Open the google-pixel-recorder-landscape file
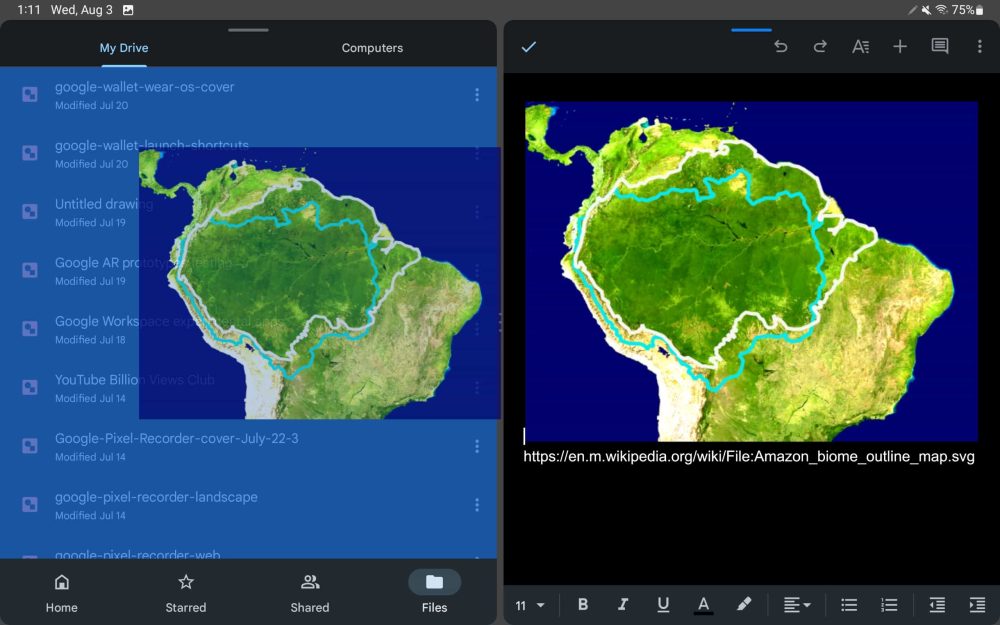This screenshot has height=625, width=1000. pos(156,497)
